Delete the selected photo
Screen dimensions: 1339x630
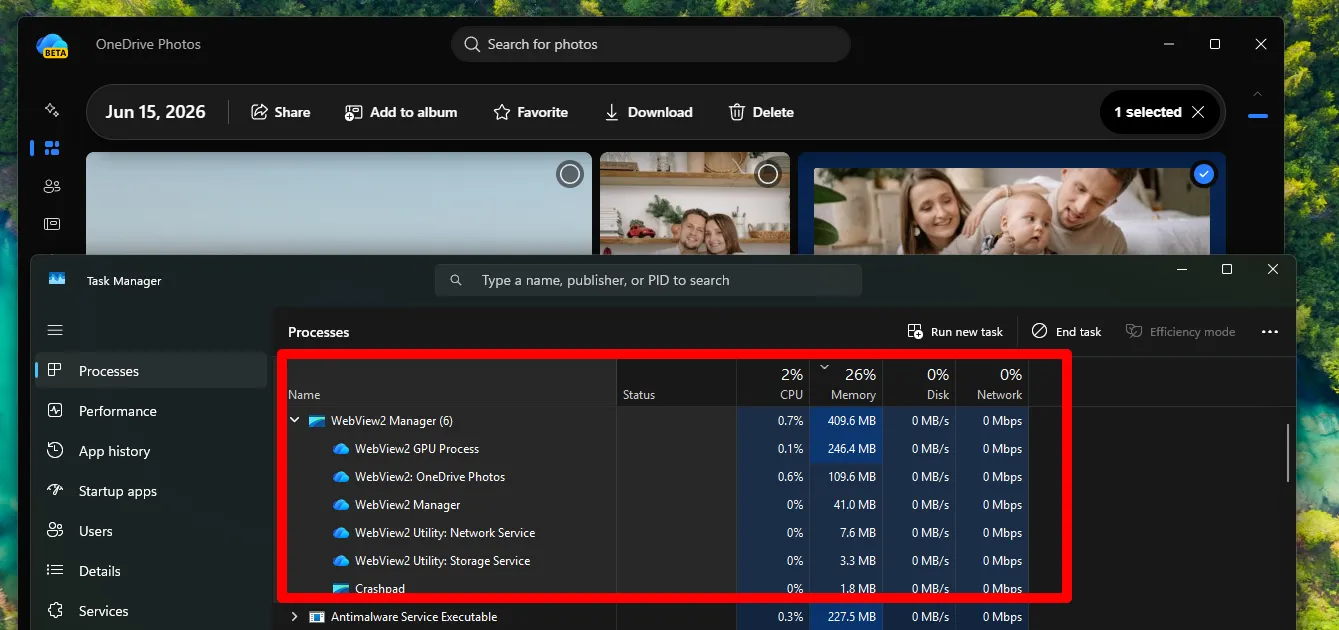761,112
